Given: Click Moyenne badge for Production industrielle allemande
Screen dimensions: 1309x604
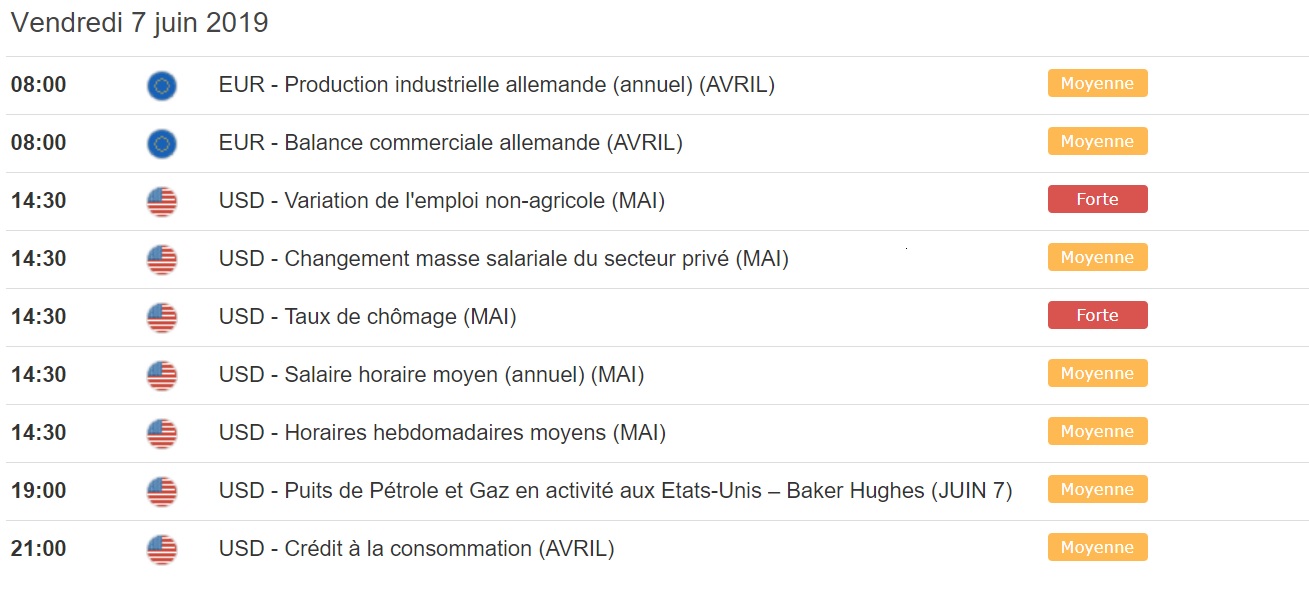Looking at the screenshot, I should tap(1097, 84).
